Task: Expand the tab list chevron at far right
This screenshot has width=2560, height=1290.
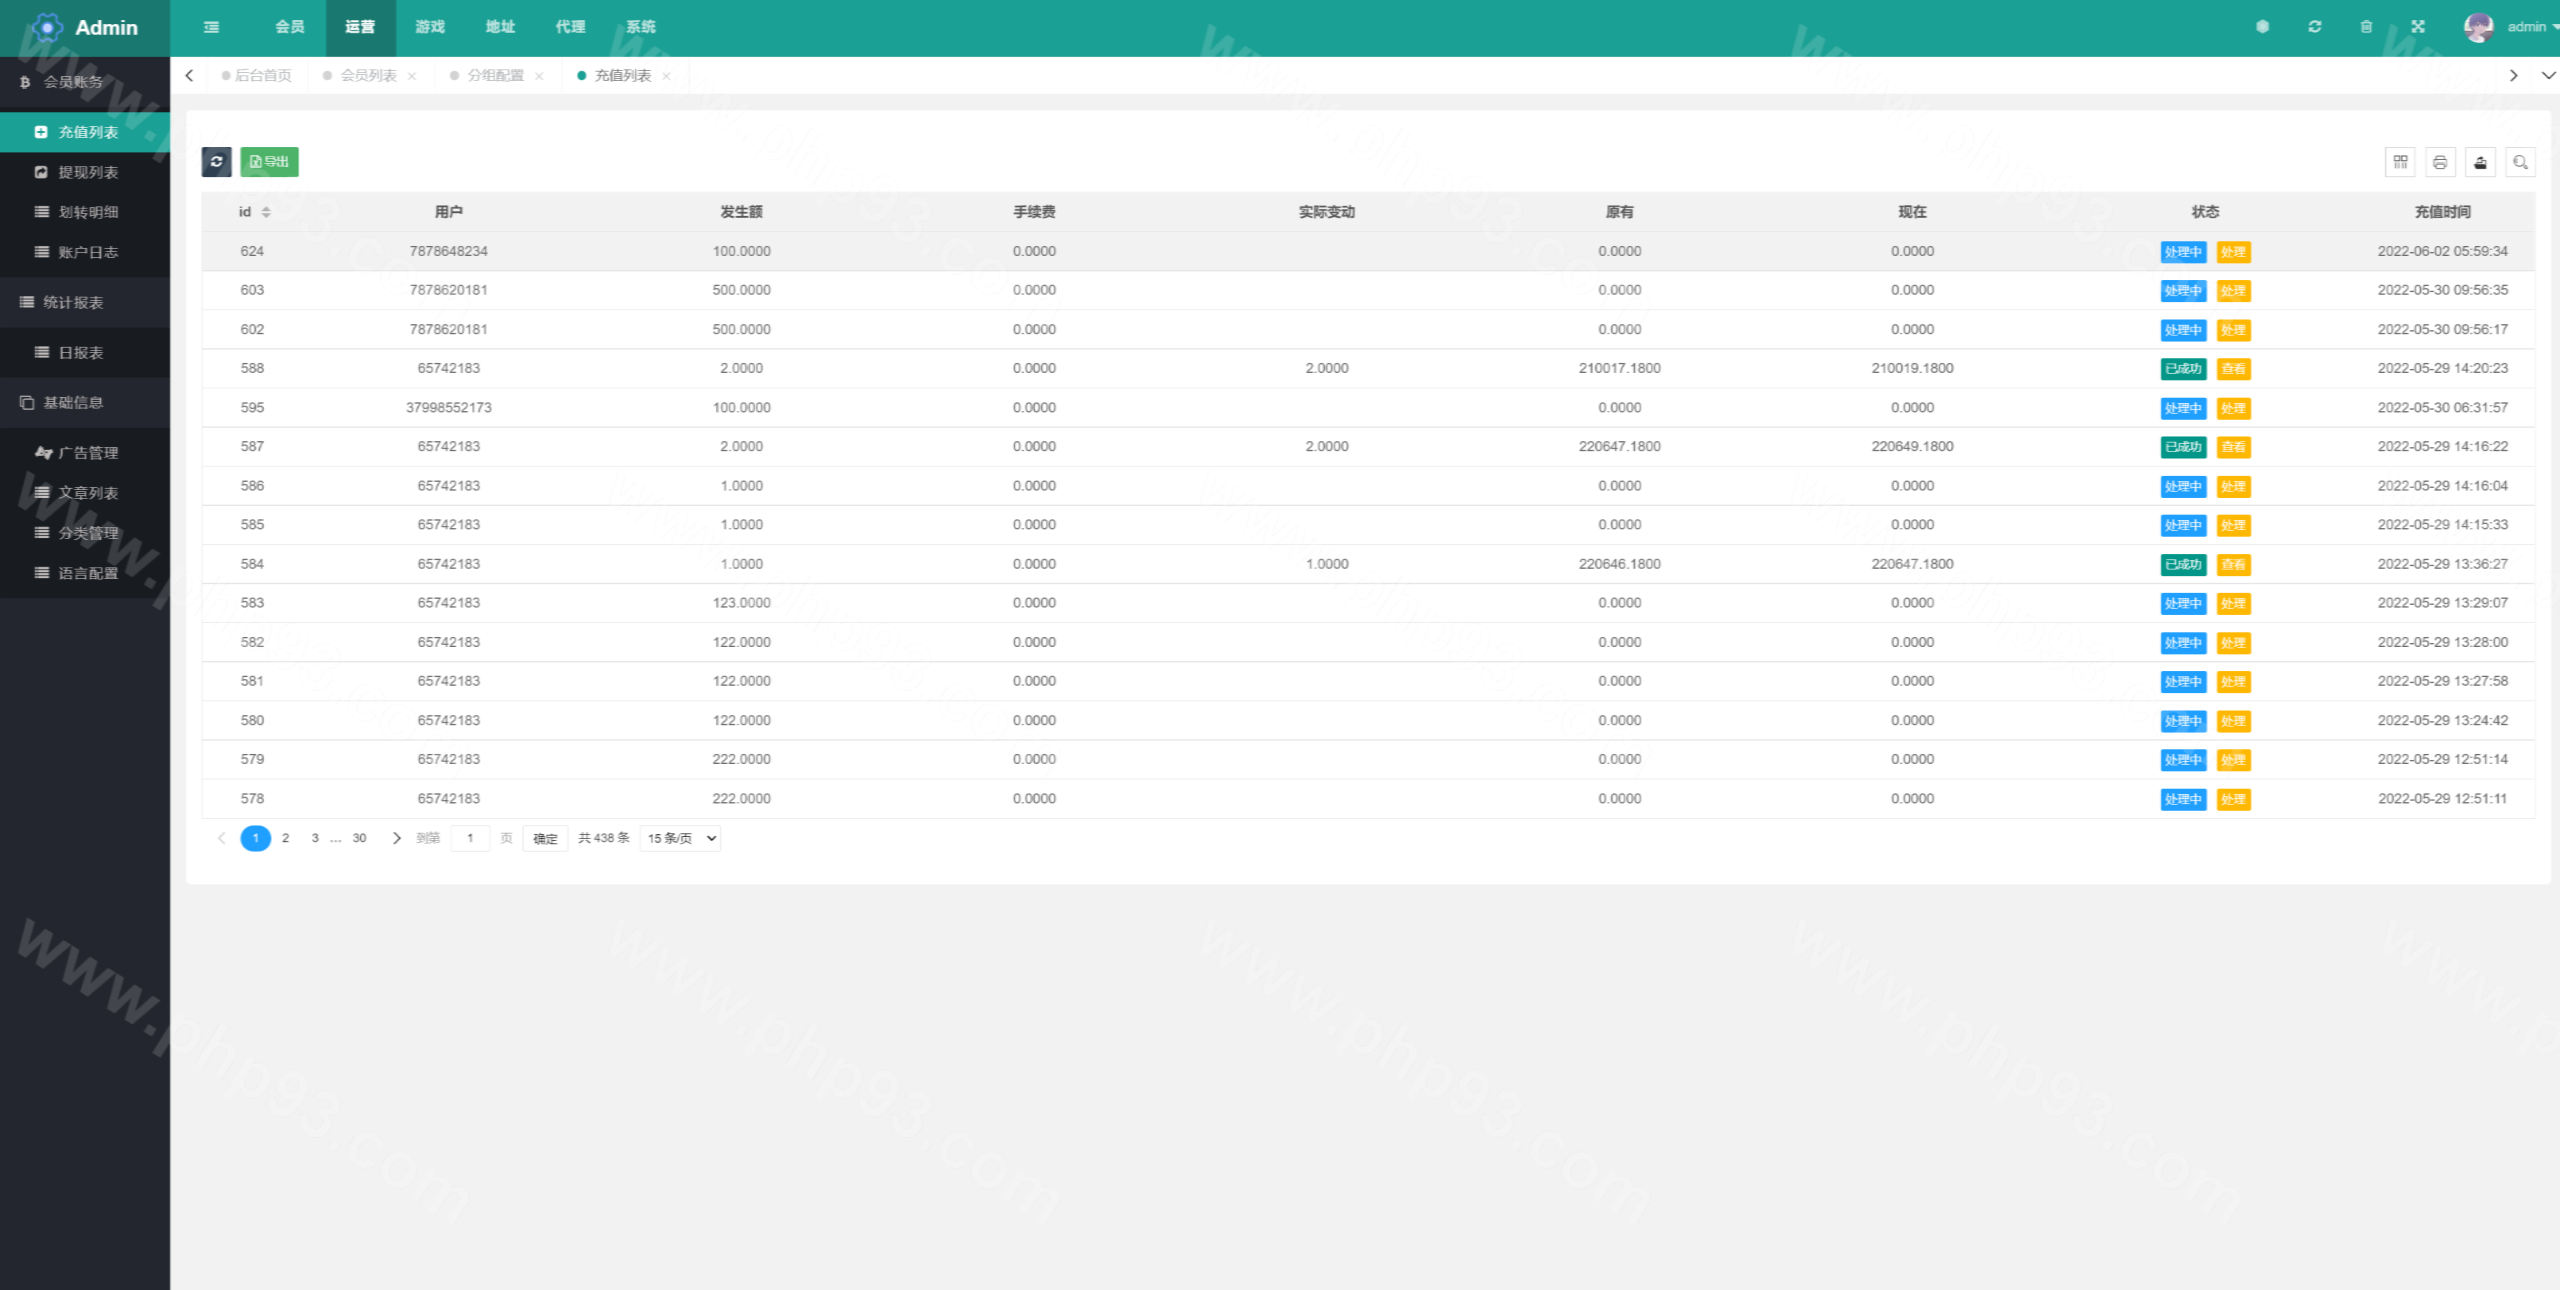Action: coord(2547,75)
